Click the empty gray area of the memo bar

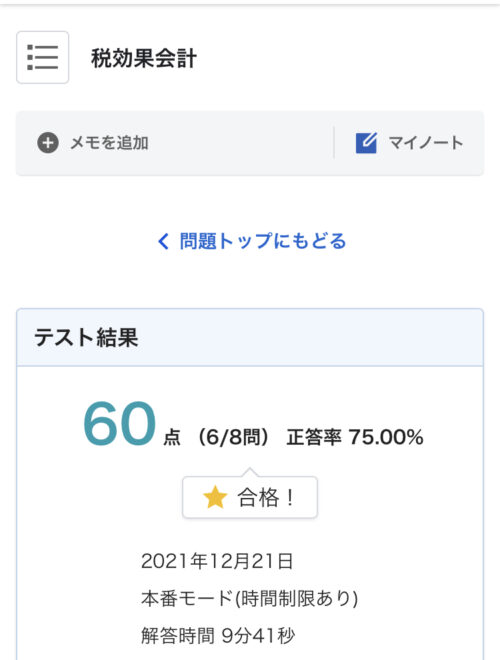coord(240,143)
